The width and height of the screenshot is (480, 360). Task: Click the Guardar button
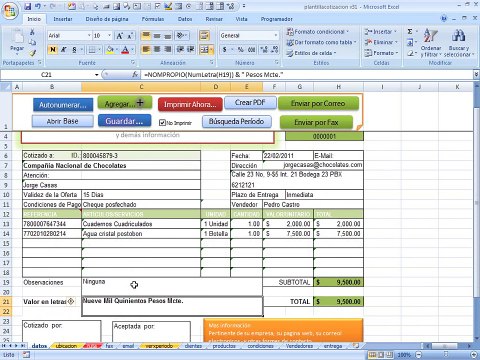point(124,121)
